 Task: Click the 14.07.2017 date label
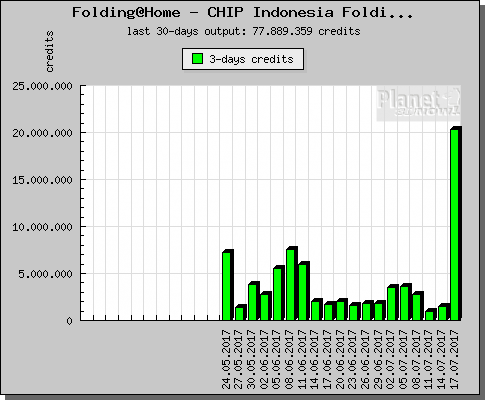coord(442,359)
